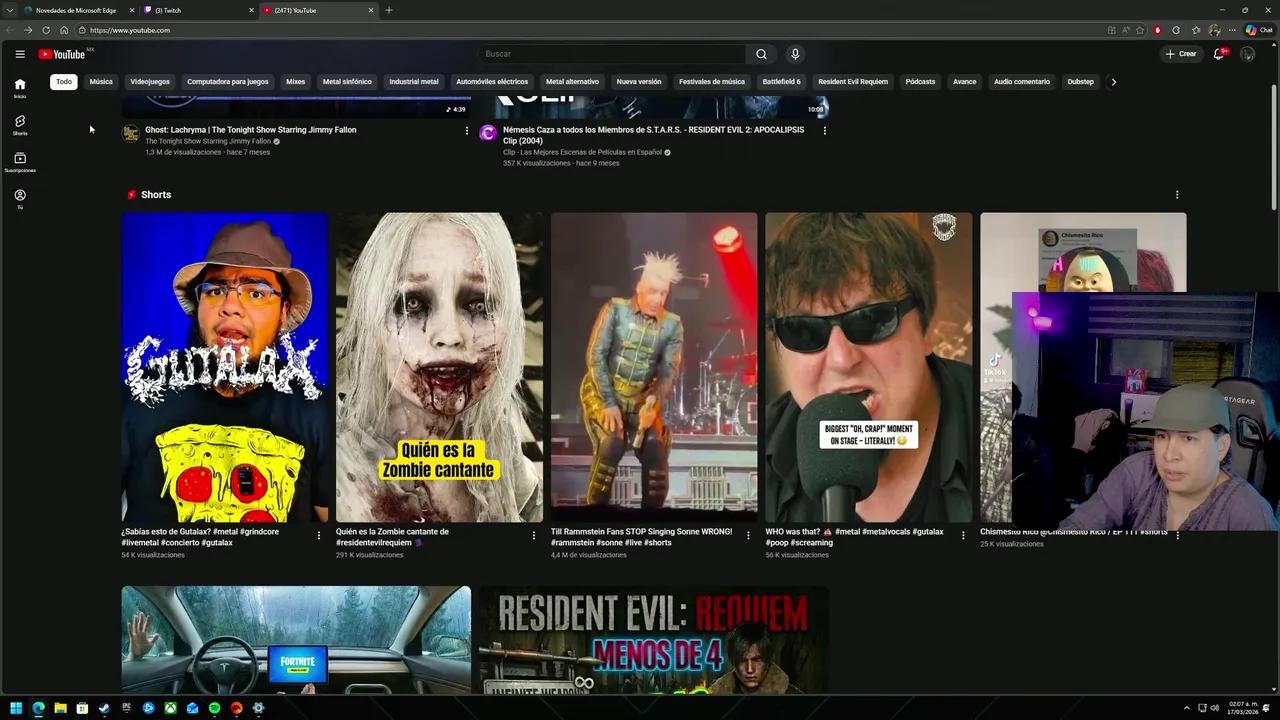This screenshot has width=1280, height=720.
Task: Open the Rammstein Sonne Short thumbnail
Action: [653, 365]
